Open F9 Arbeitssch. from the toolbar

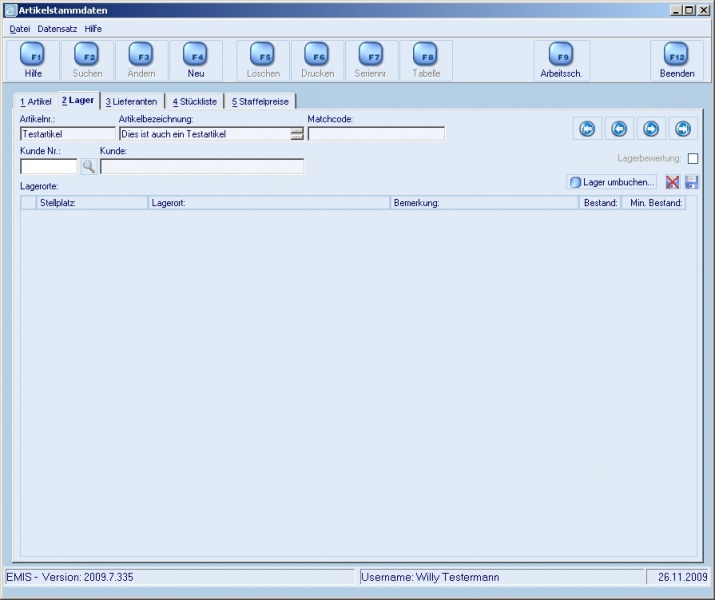(561, 61)
